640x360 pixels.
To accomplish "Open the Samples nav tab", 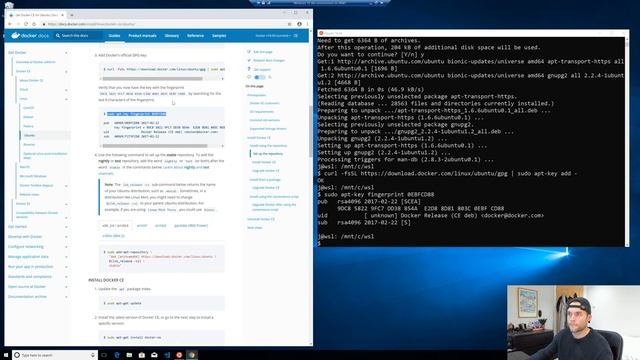I will click(219, 36).
